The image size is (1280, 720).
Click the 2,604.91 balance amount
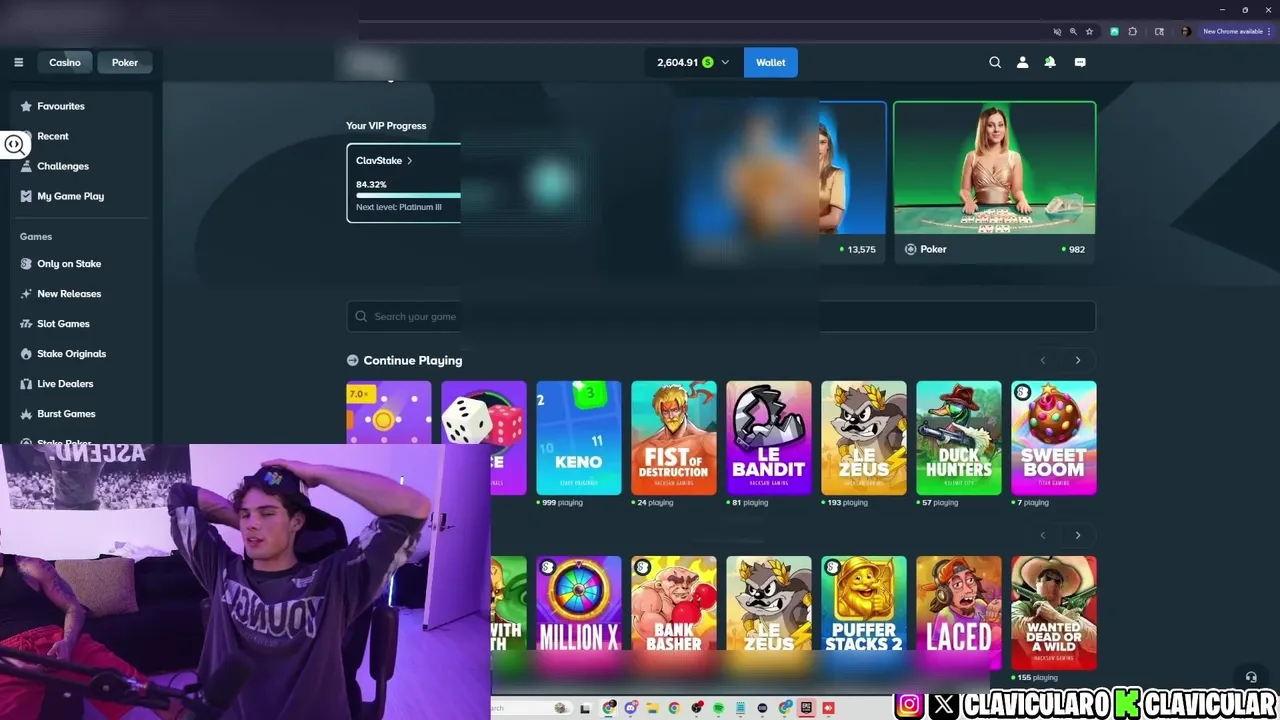coord(677,62)
